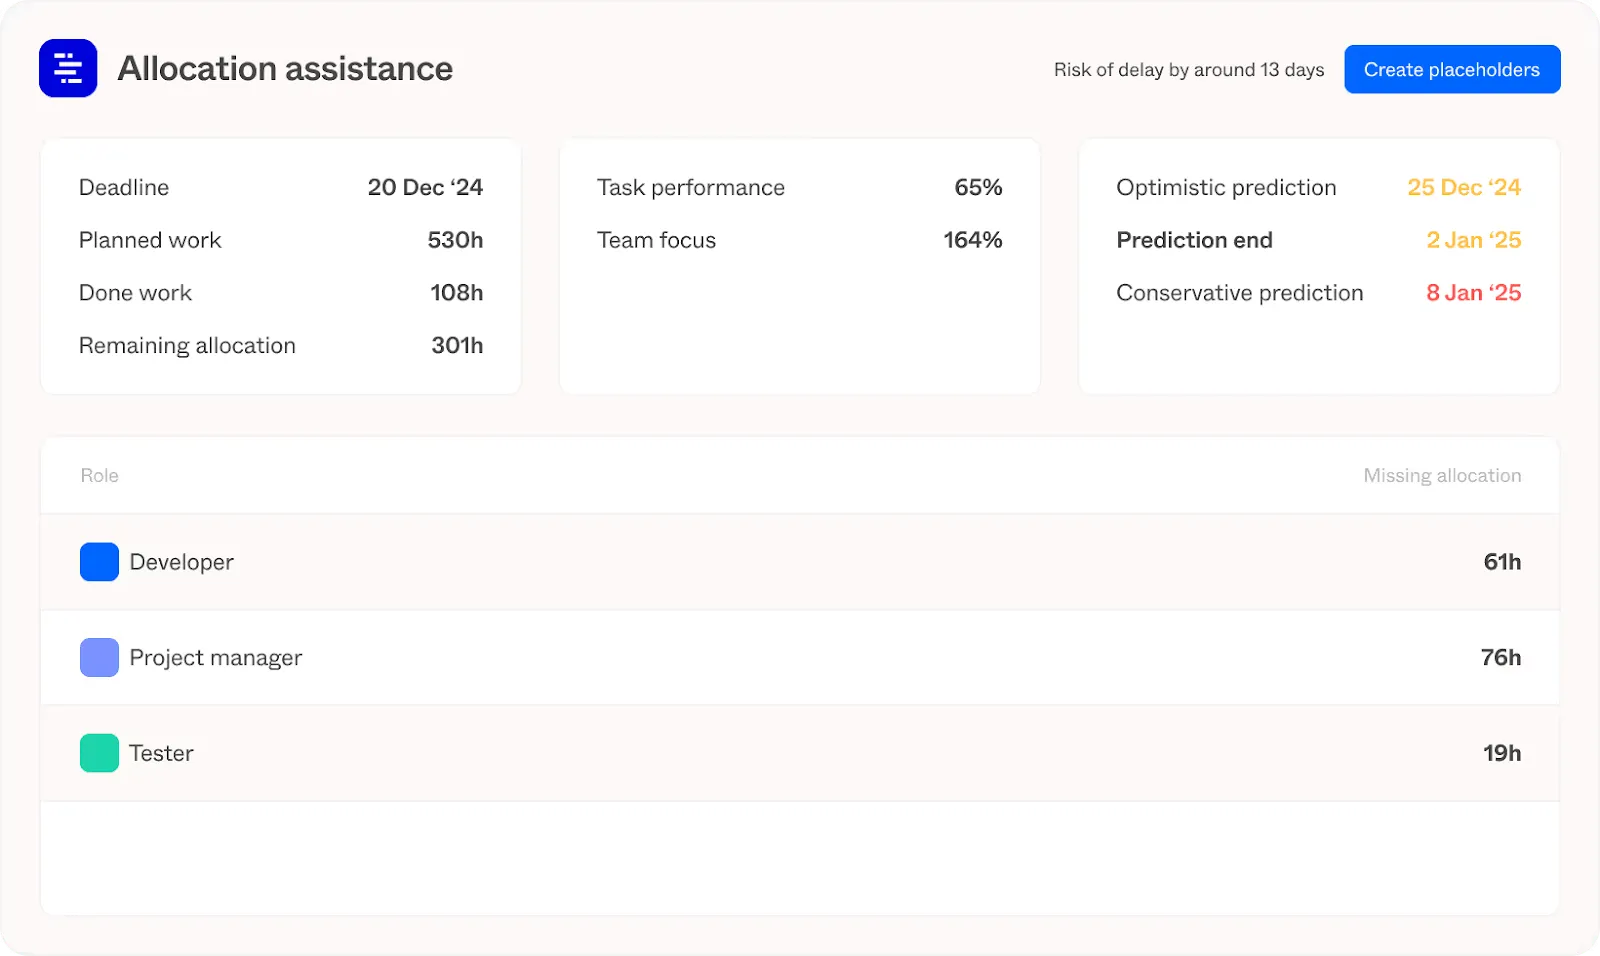Click the Risk of delay warning text

coord(1189,70)
